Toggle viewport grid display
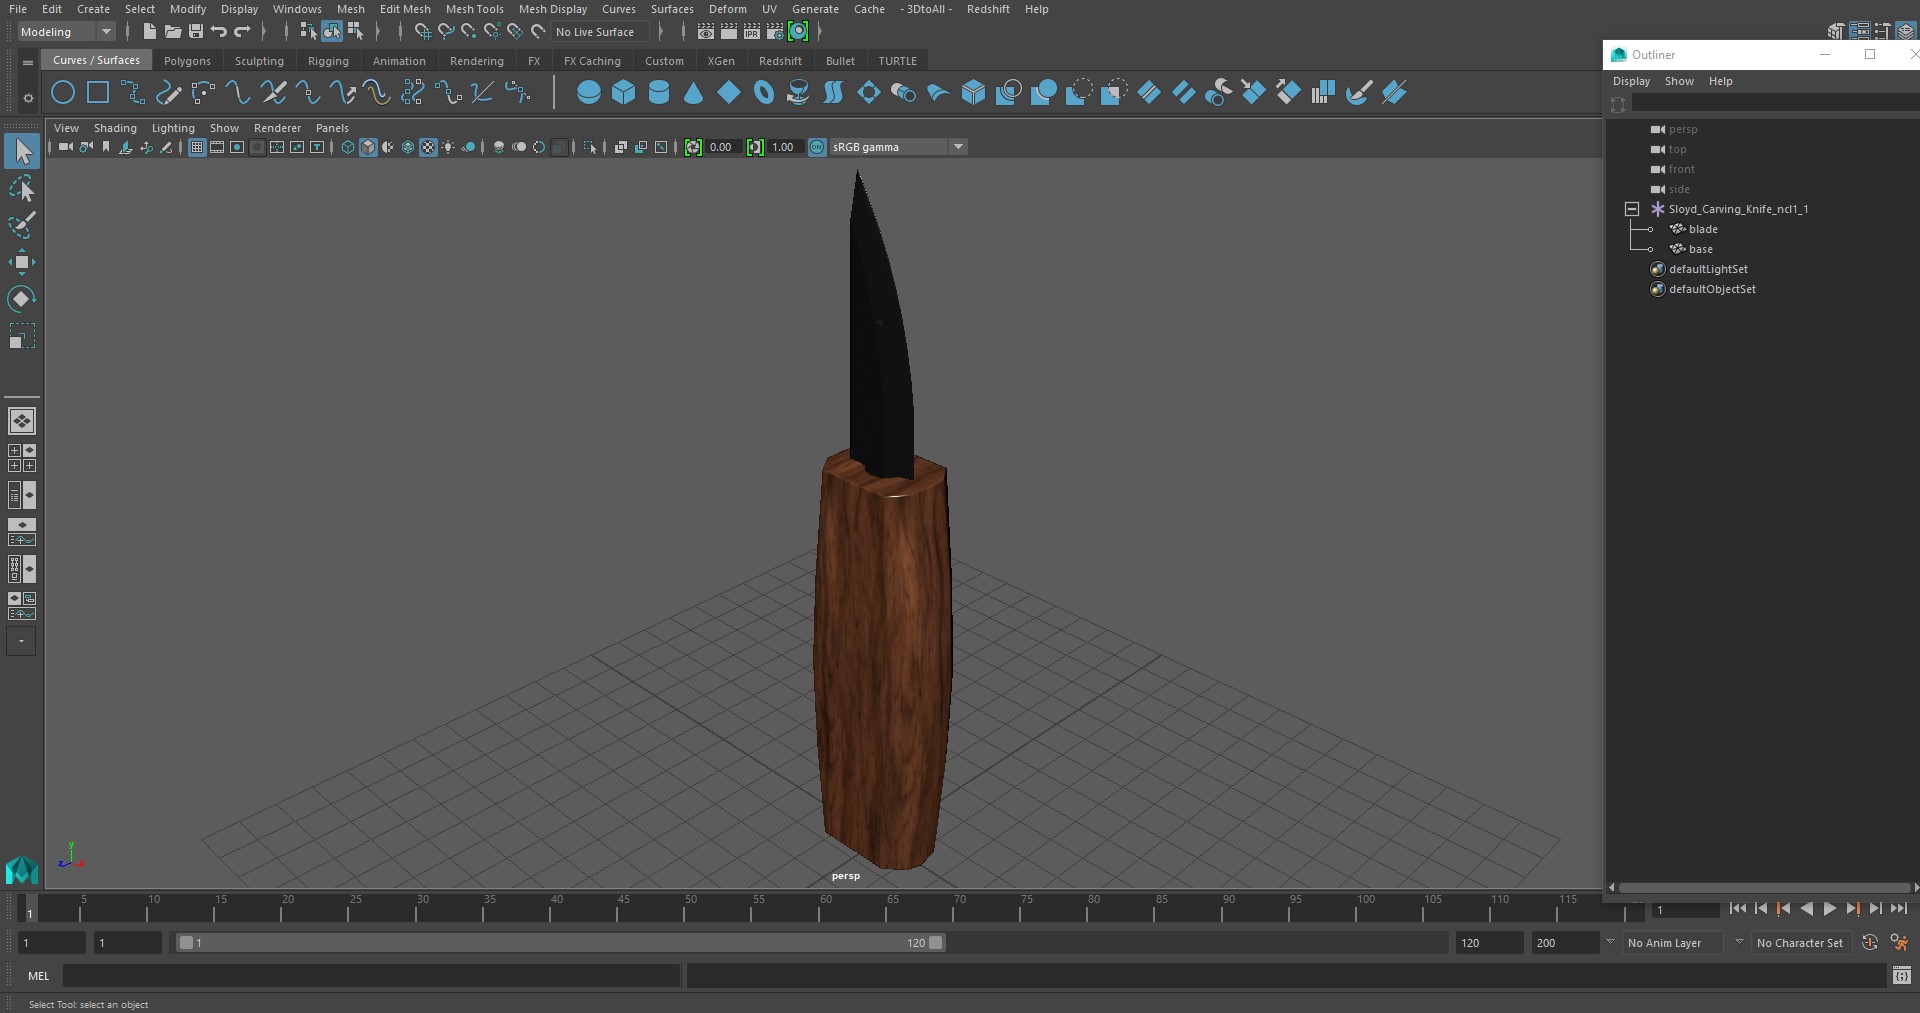 [197, 147]
